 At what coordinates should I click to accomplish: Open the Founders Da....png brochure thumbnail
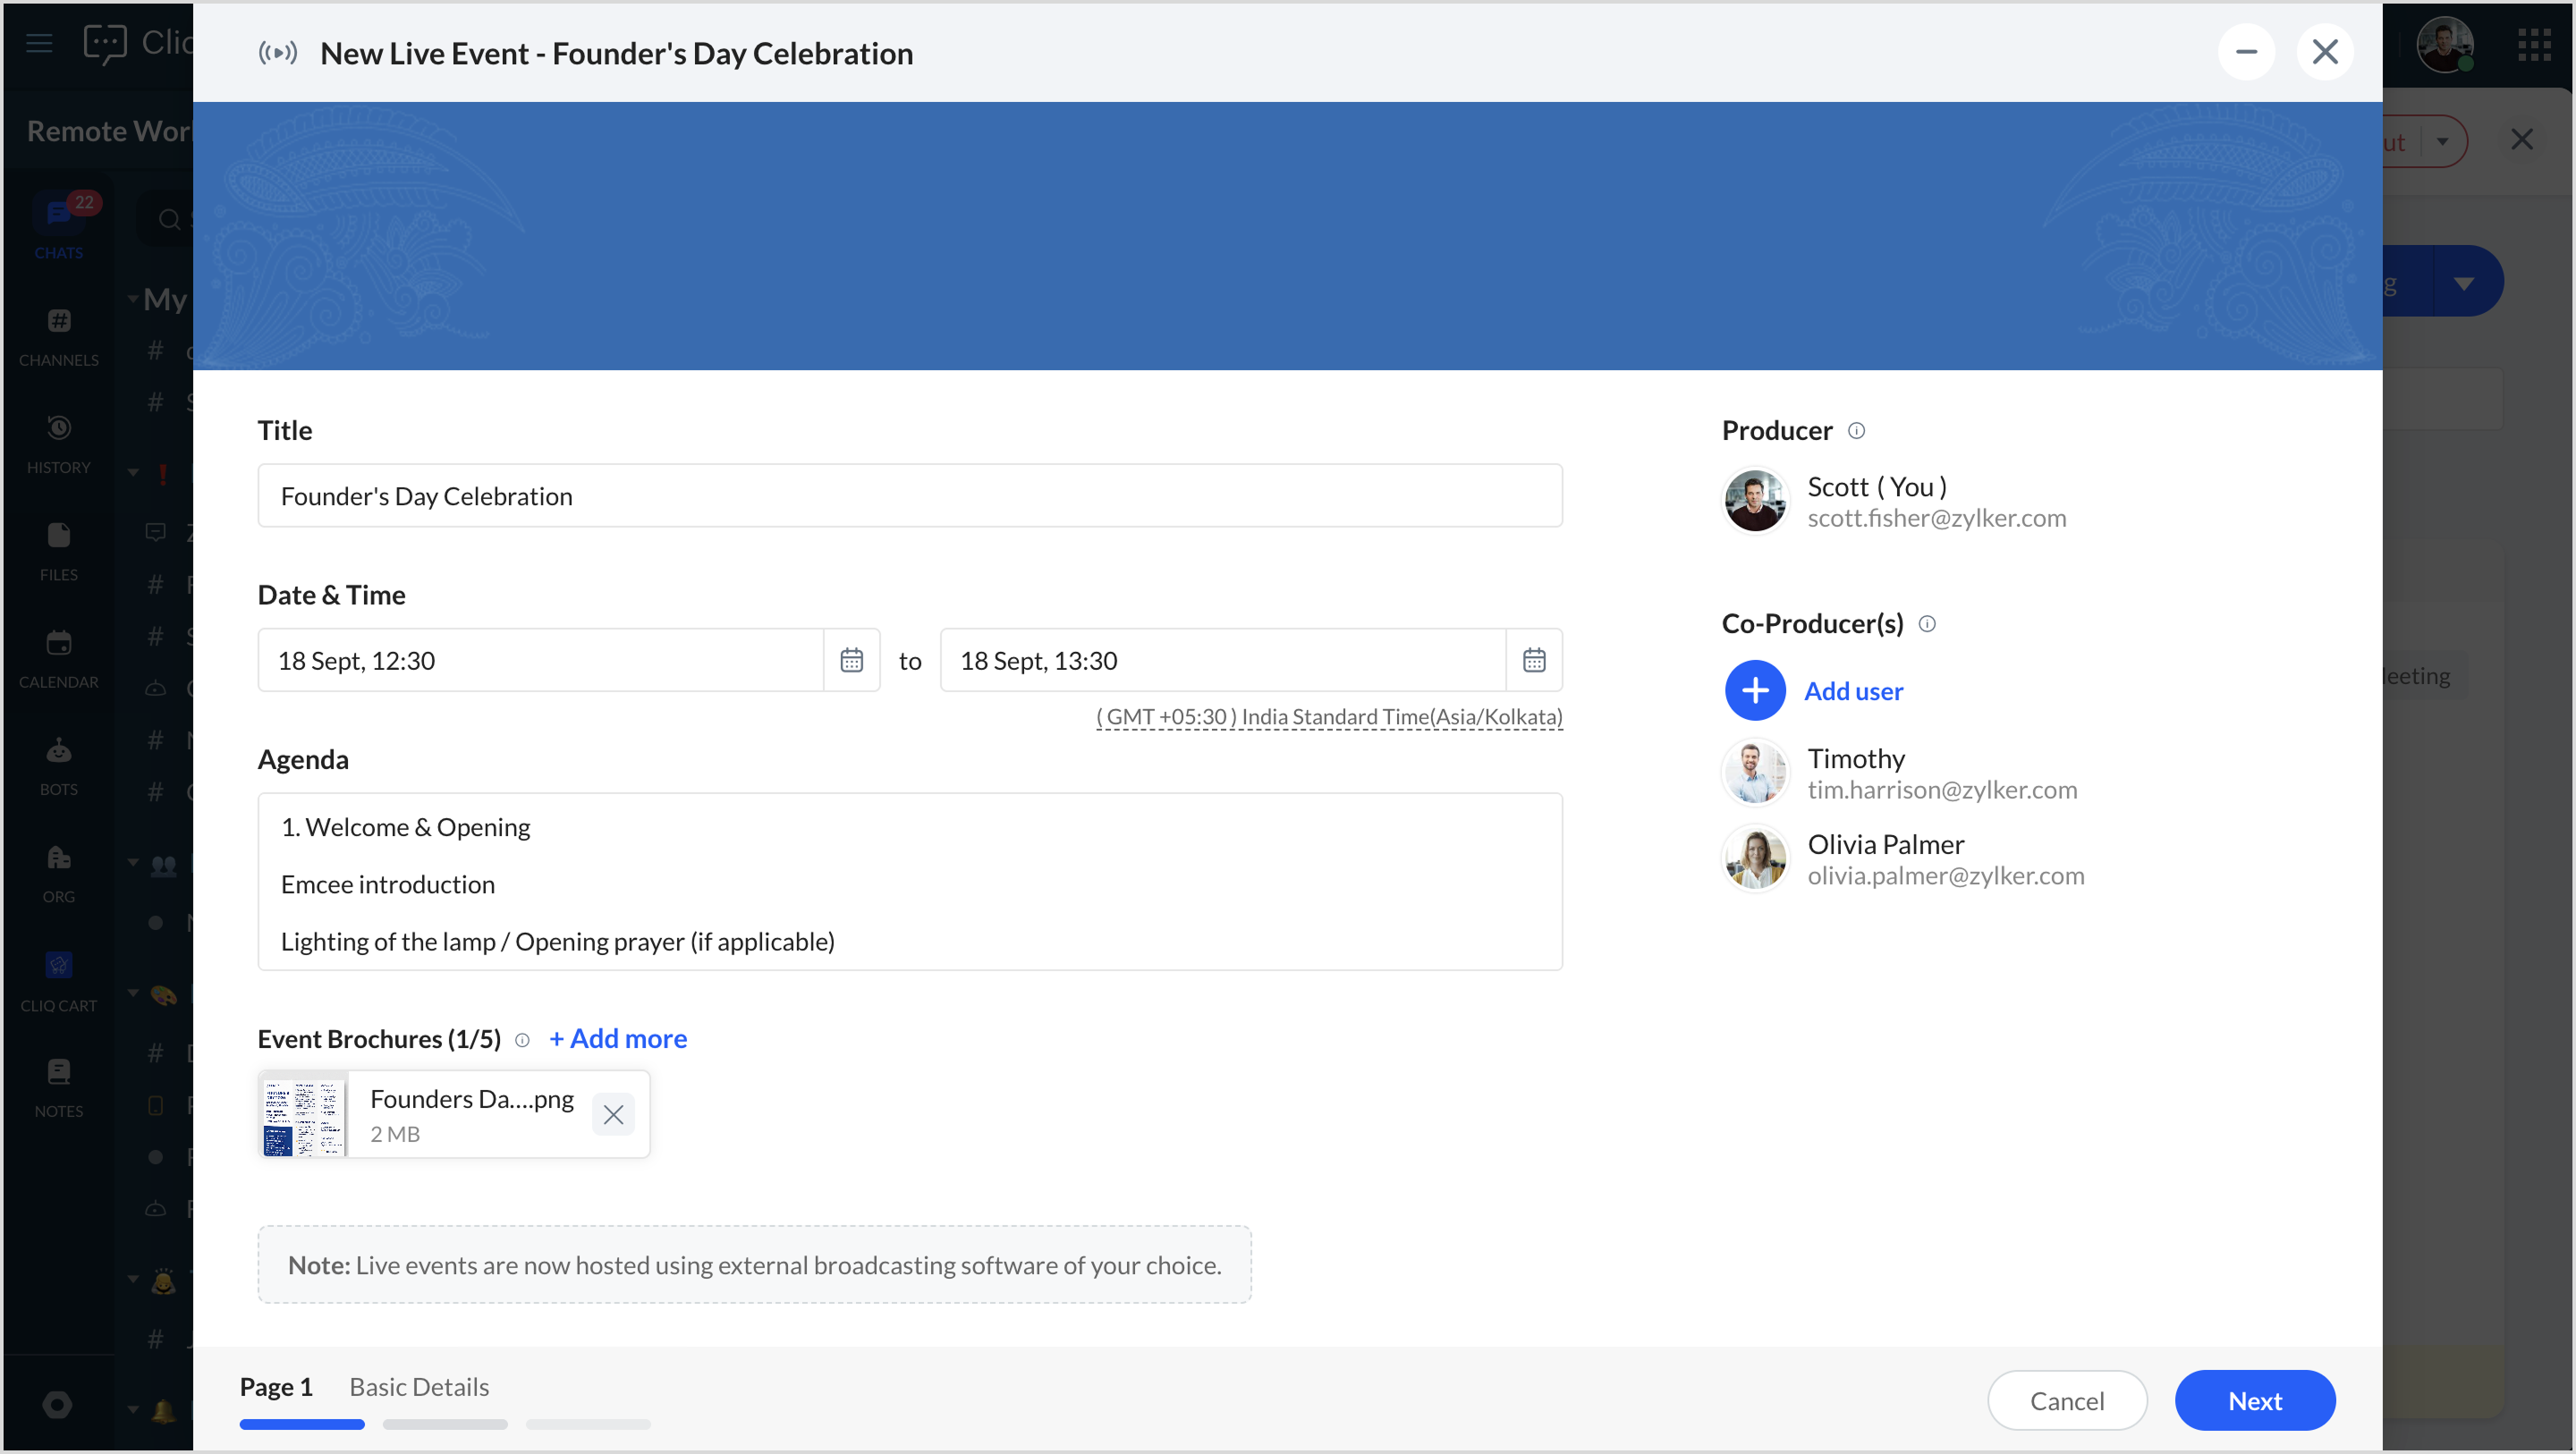(x=303, y=1115)
